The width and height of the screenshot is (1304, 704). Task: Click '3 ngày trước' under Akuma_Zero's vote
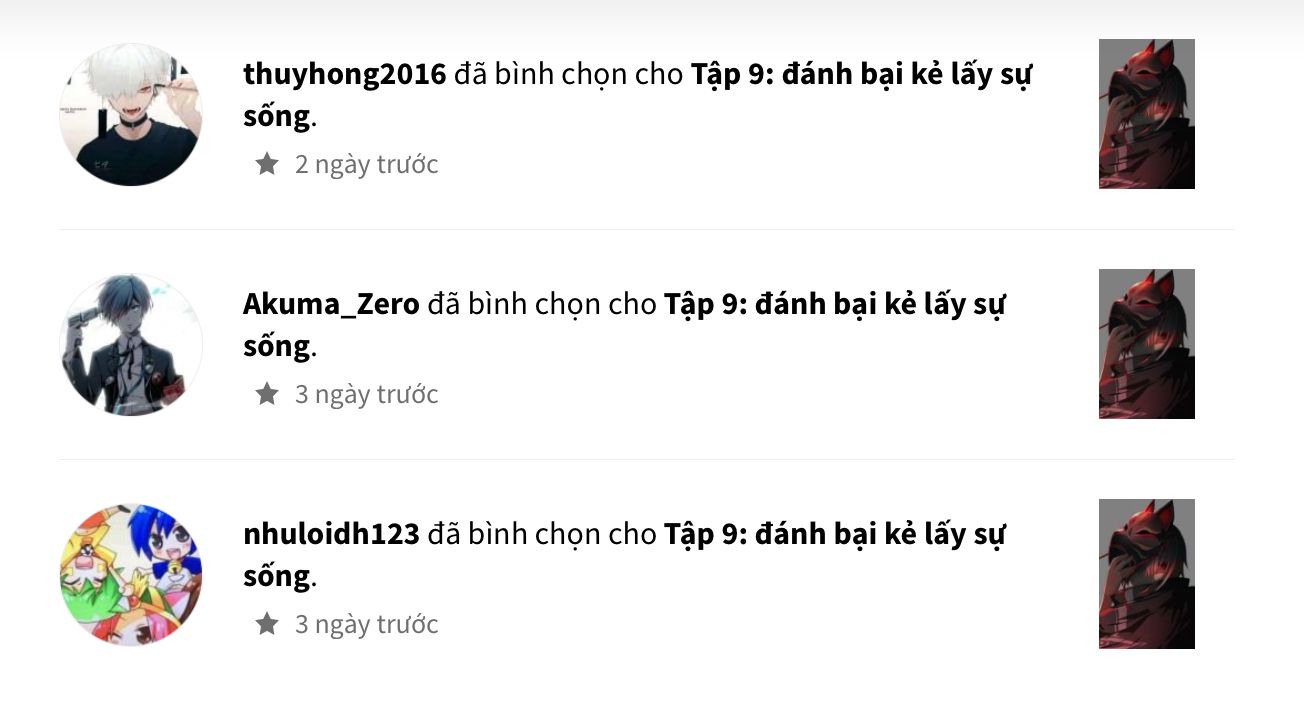(367, 395)
